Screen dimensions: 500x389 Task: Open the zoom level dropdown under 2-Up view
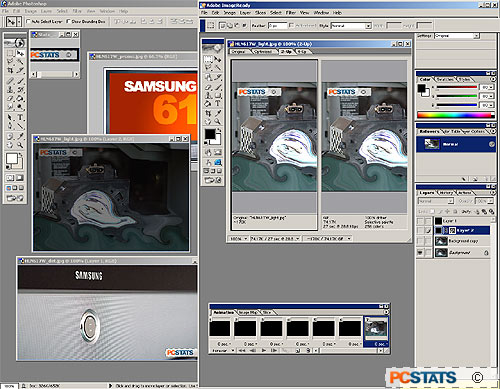pyautogui.click(x=238, y=239)
